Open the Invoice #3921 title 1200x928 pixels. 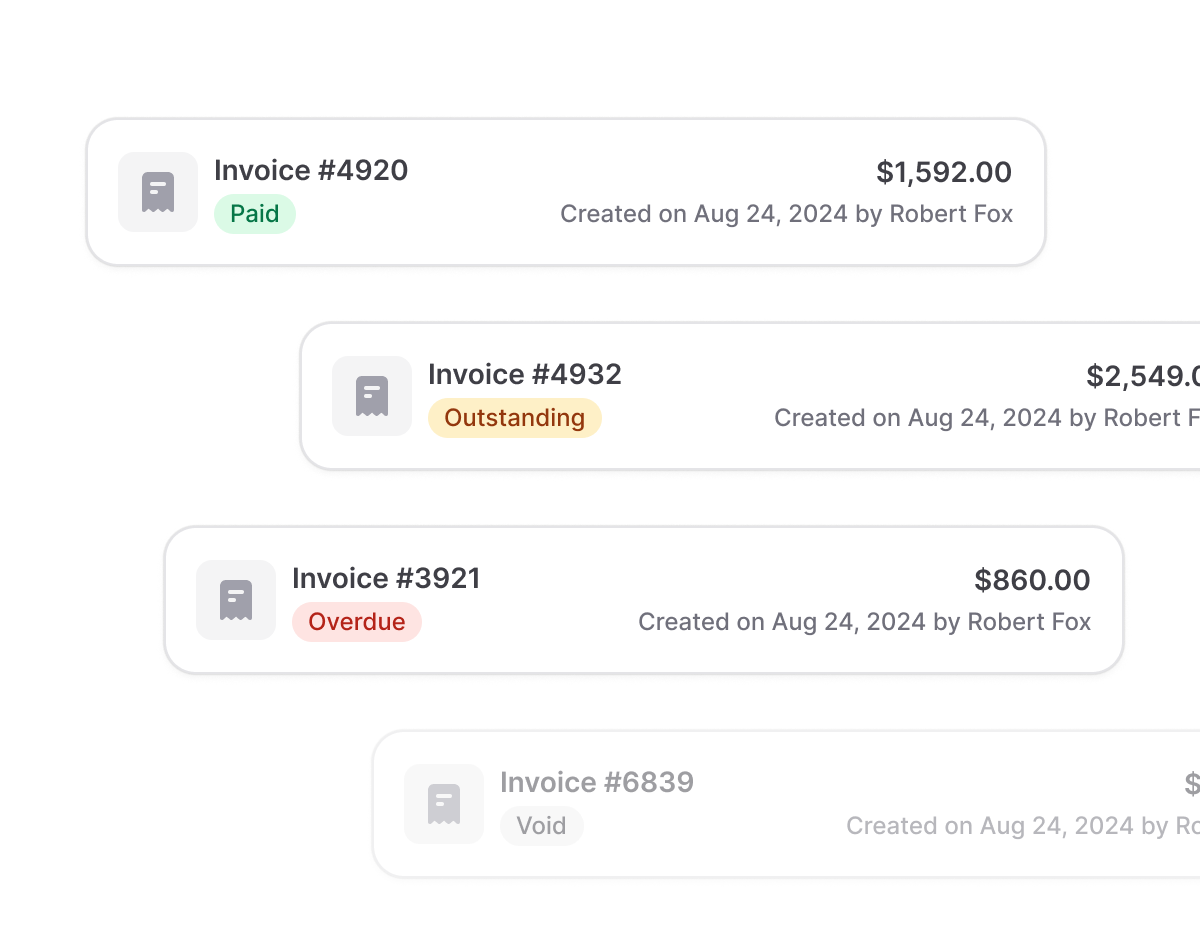[x=386, y=579]
